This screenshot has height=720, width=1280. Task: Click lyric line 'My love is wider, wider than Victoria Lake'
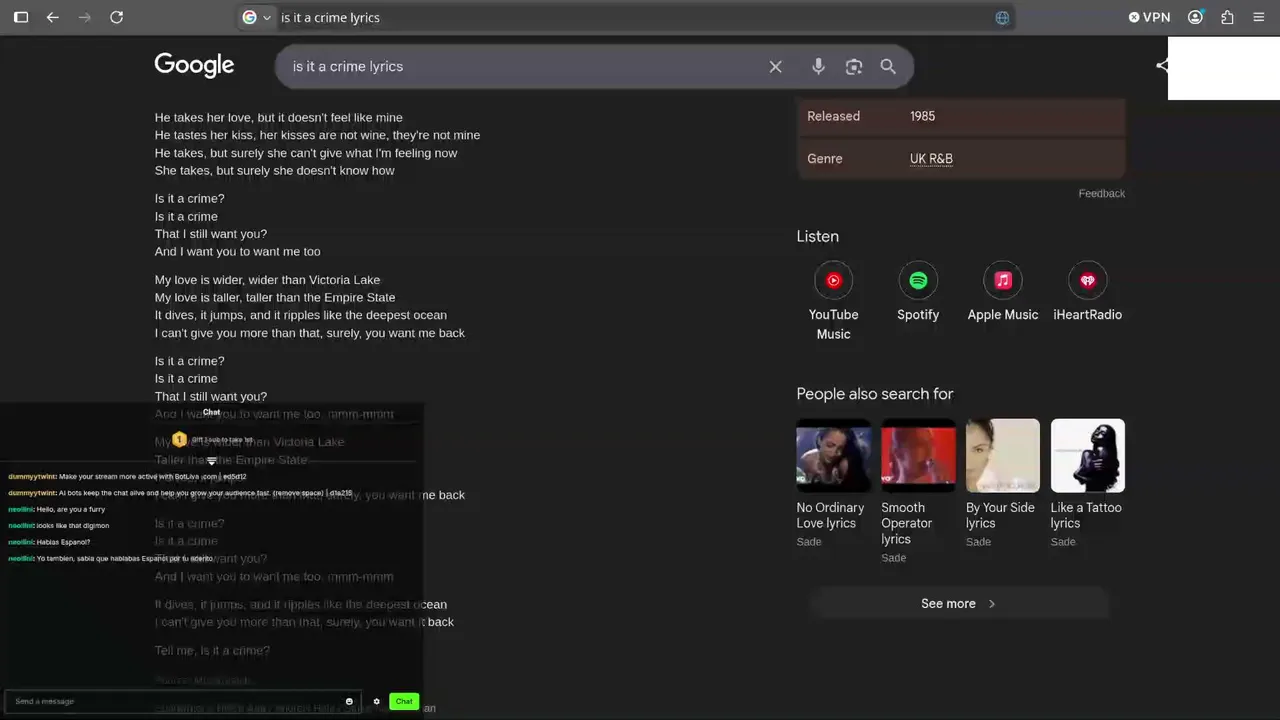(x=267, y=280)
